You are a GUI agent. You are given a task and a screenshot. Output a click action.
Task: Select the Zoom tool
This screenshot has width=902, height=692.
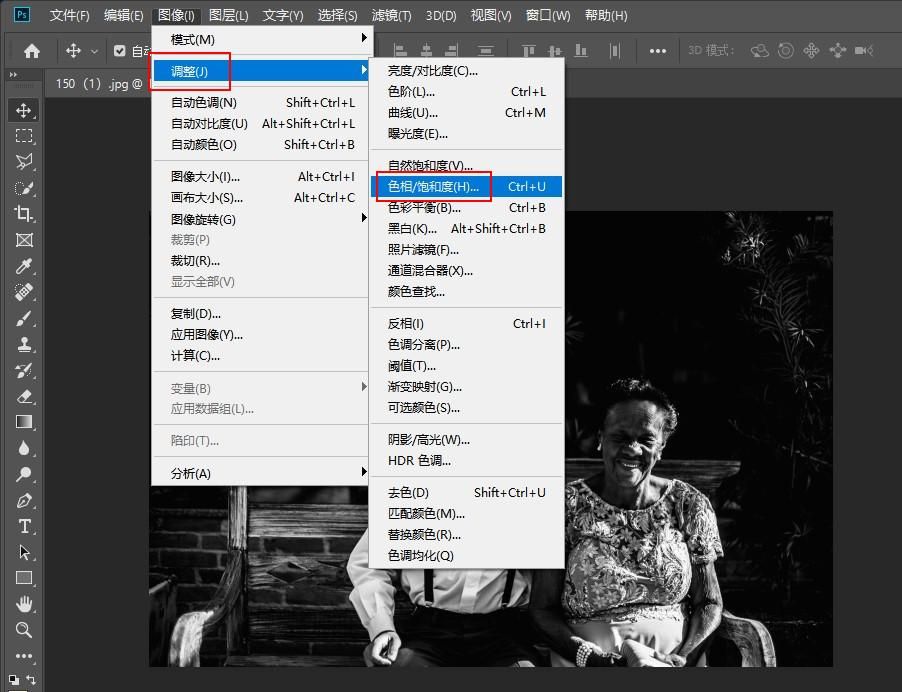tap(24, 630)
